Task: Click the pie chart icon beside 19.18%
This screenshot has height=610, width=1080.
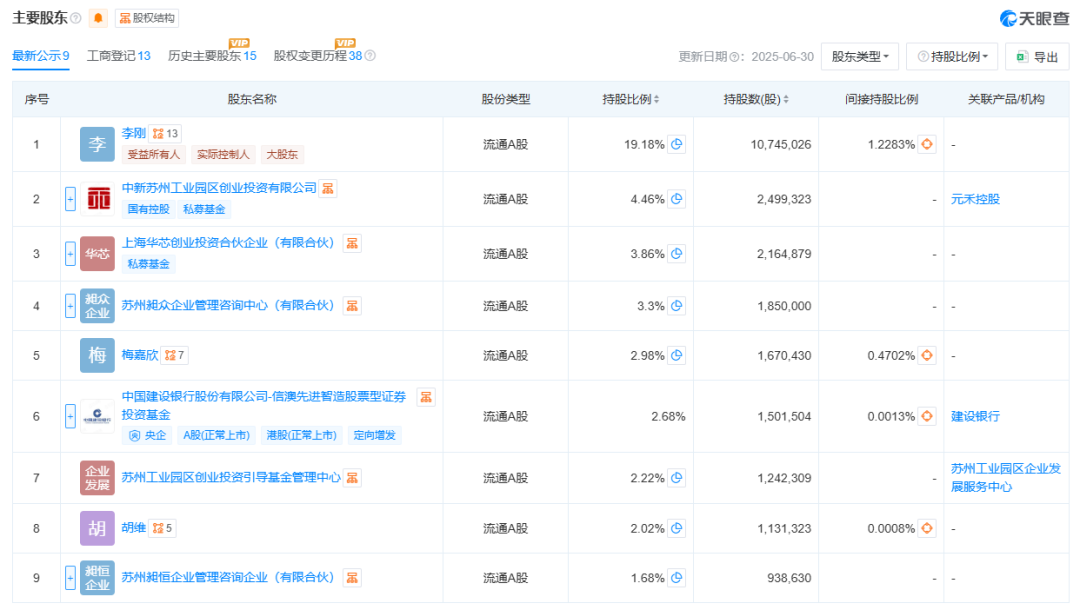Action: click(x=676, y=144)
